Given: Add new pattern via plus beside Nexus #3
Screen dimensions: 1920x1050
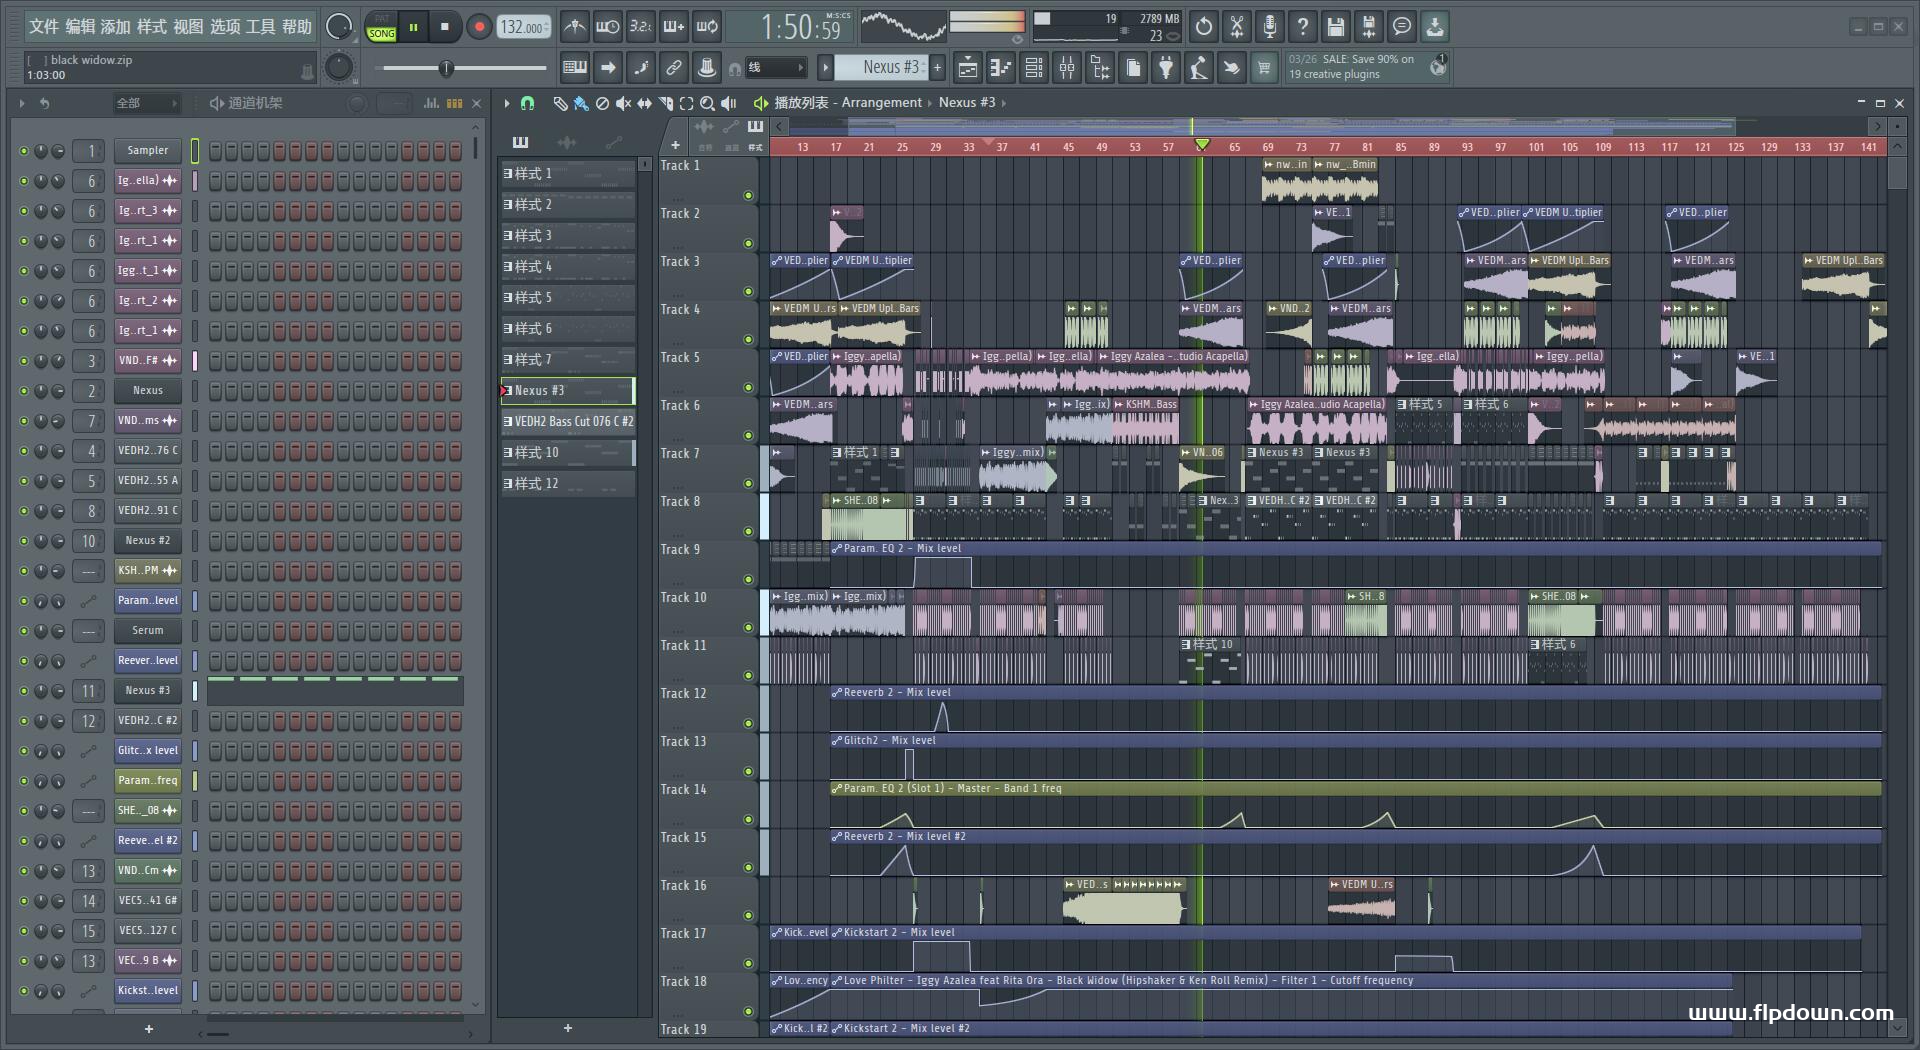Looking at the screenshot, I should pos(937,68).
